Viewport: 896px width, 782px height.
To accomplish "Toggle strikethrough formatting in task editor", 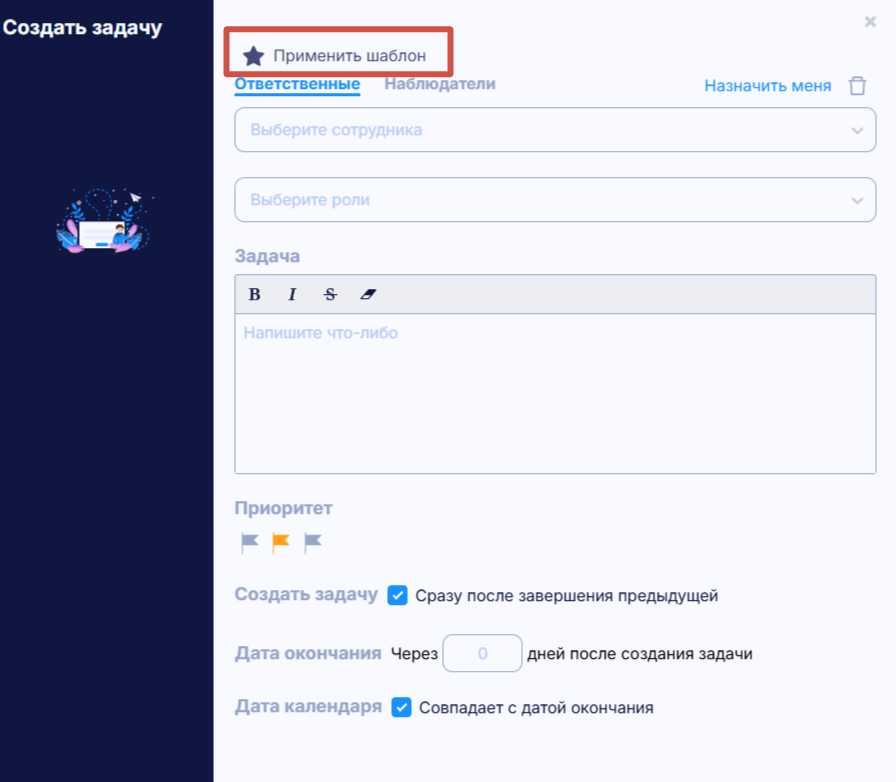I will pos(330,294).
